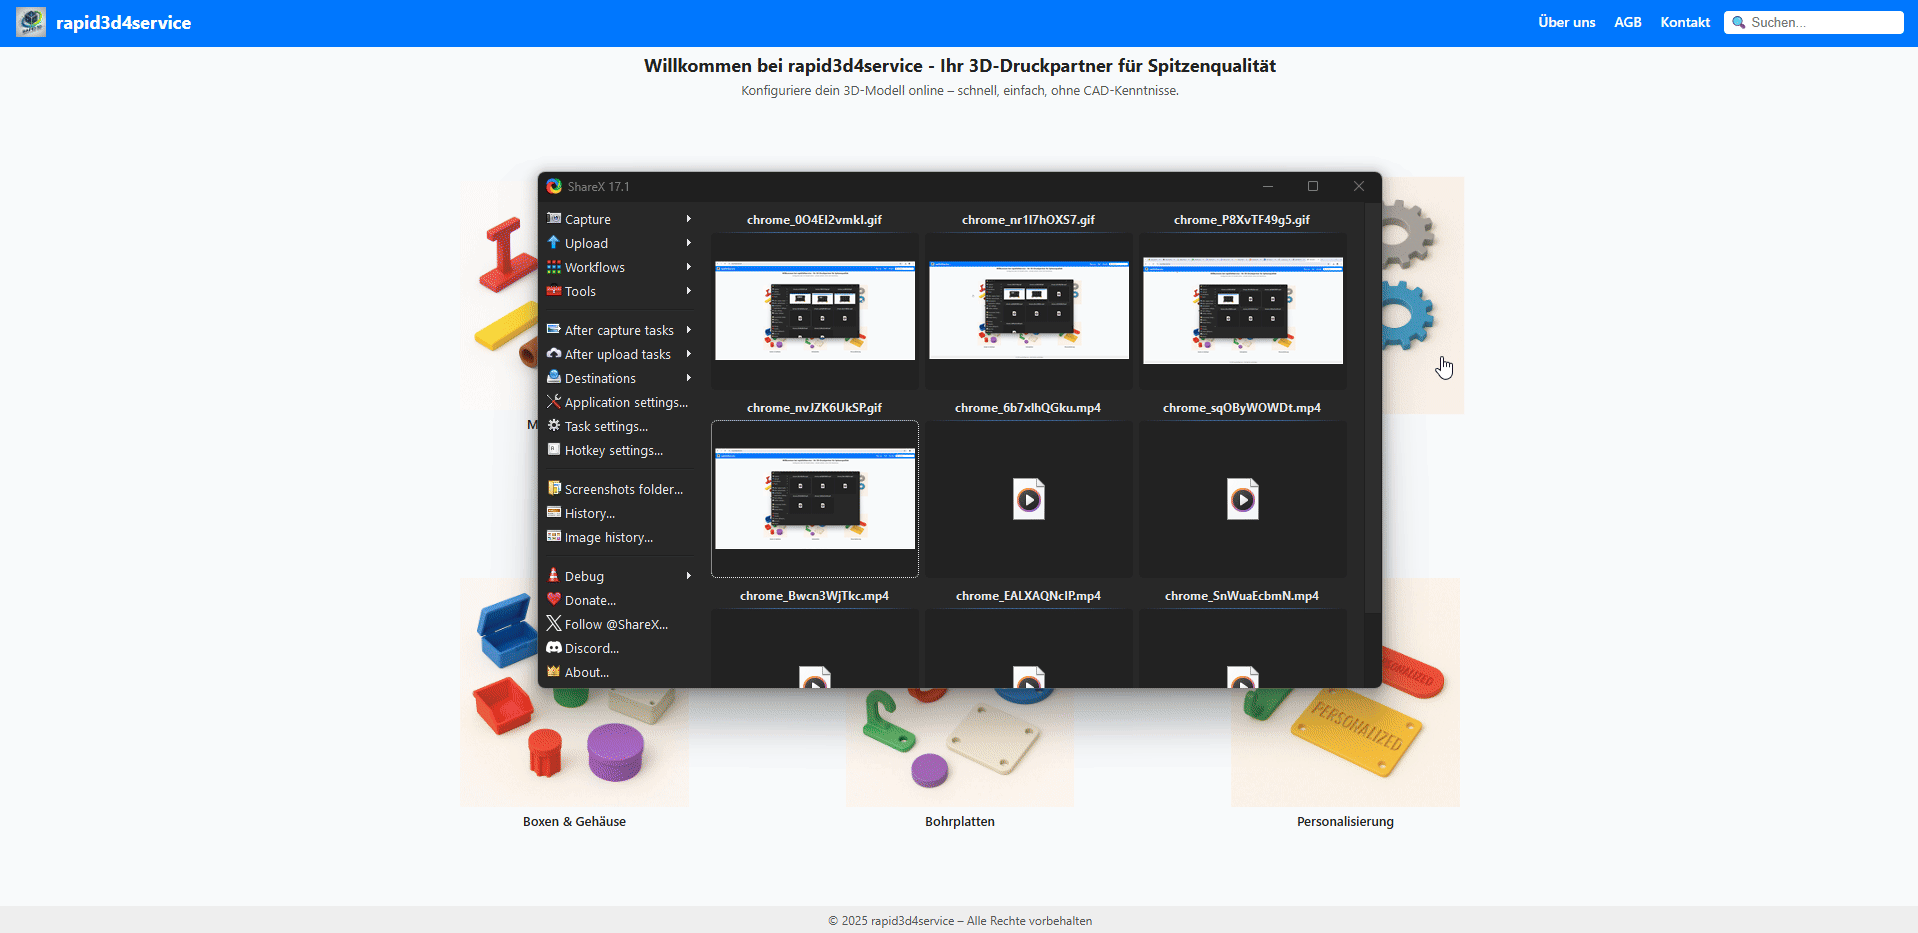This screenshot has width=1918, height=933.
Task: Click the History icon
Action: [554, 512]
